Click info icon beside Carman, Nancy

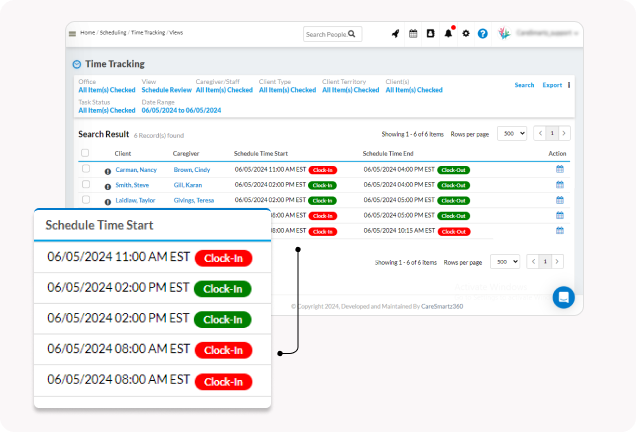click(108, 170)
